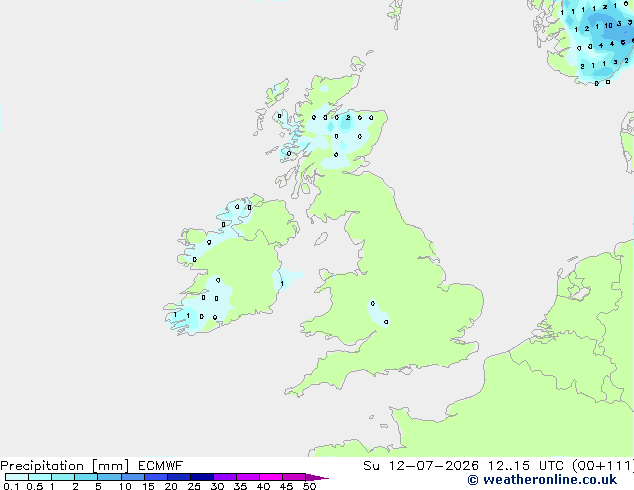Click the legend label 10

coord(125,486)
